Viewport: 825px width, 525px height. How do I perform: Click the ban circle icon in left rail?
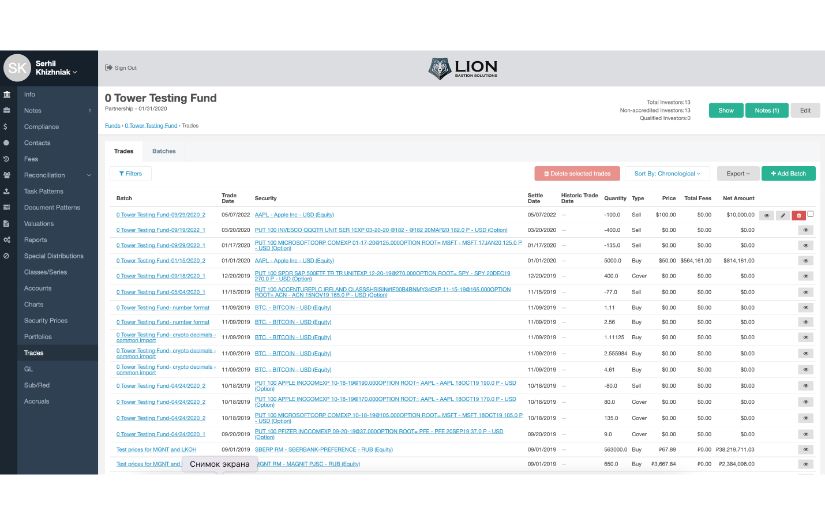point(6,256)
